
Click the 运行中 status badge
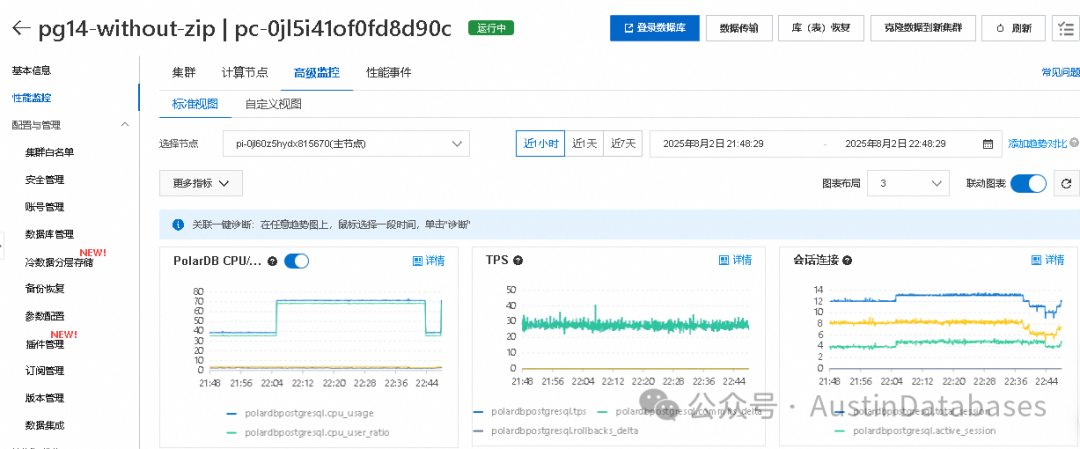(x=490, y=28)
